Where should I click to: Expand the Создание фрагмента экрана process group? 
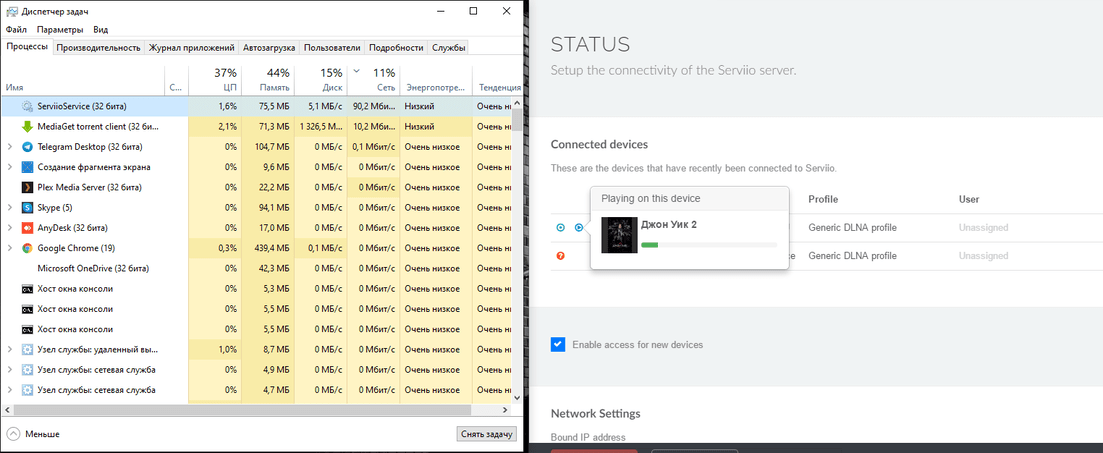click(x=10, y=167)
